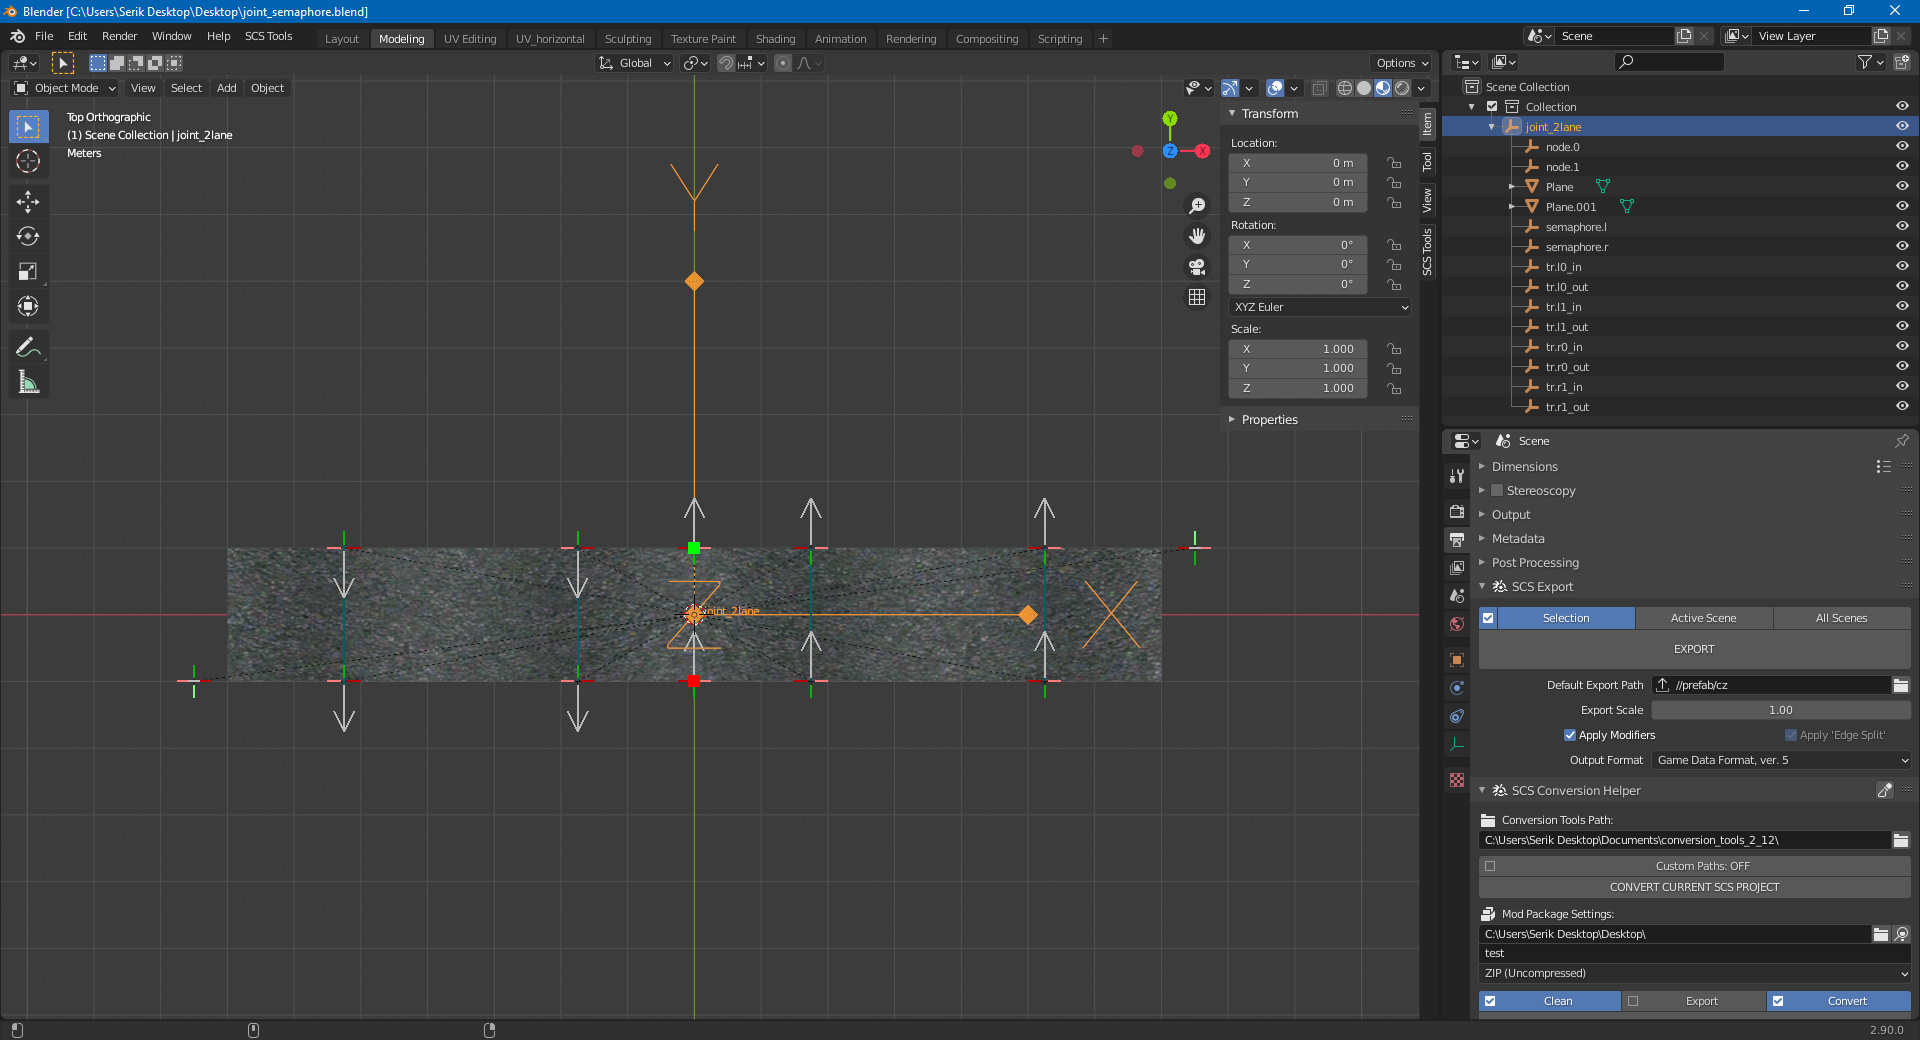
Task: Switch to the UV Editing workspace tab
Action: click(470, 39)
